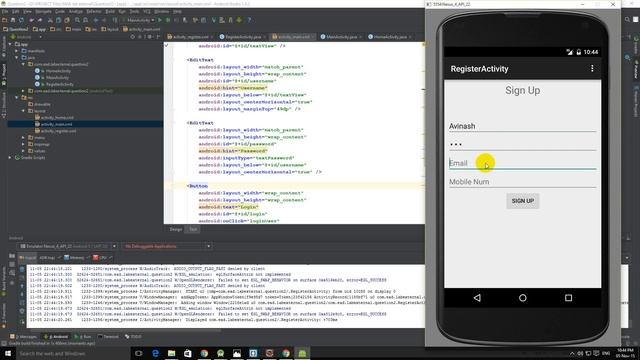Synchronize the project with the refresh icon
Screen dimensions: 640x360
click(x=21, y=20)
